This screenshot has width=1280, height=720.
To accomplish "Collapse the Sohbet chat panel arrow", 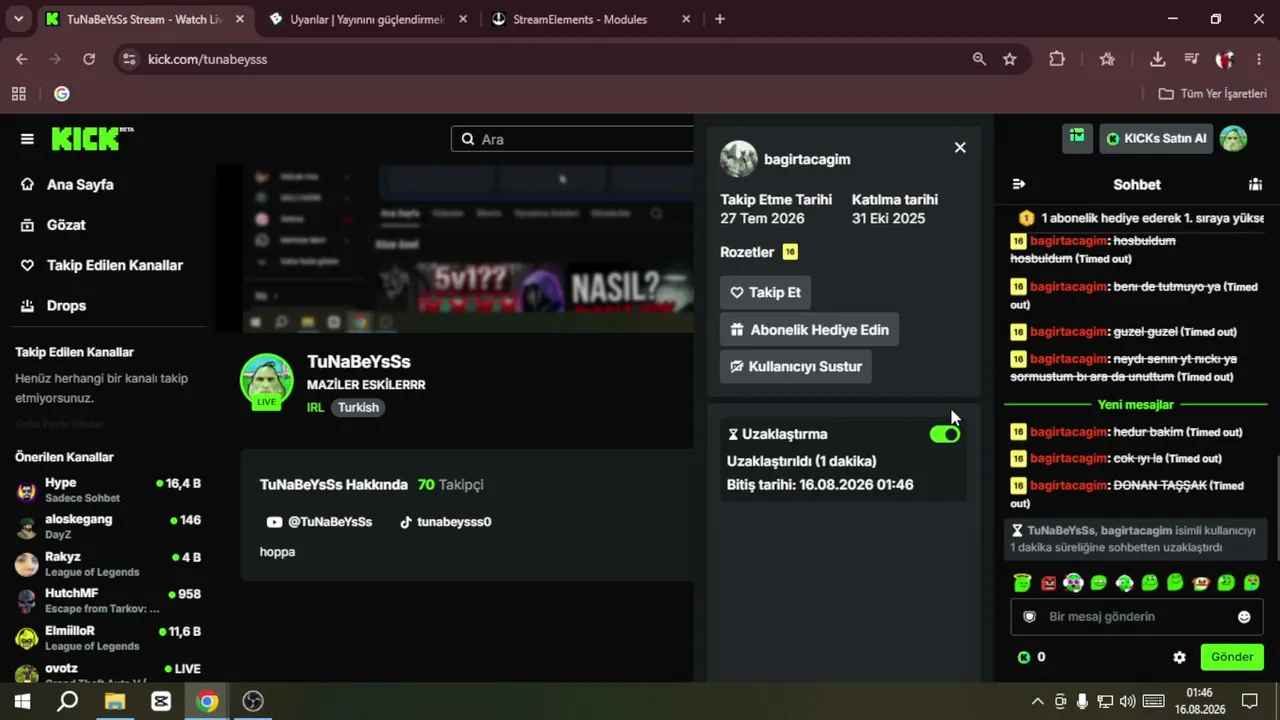I will point(1019,184).
